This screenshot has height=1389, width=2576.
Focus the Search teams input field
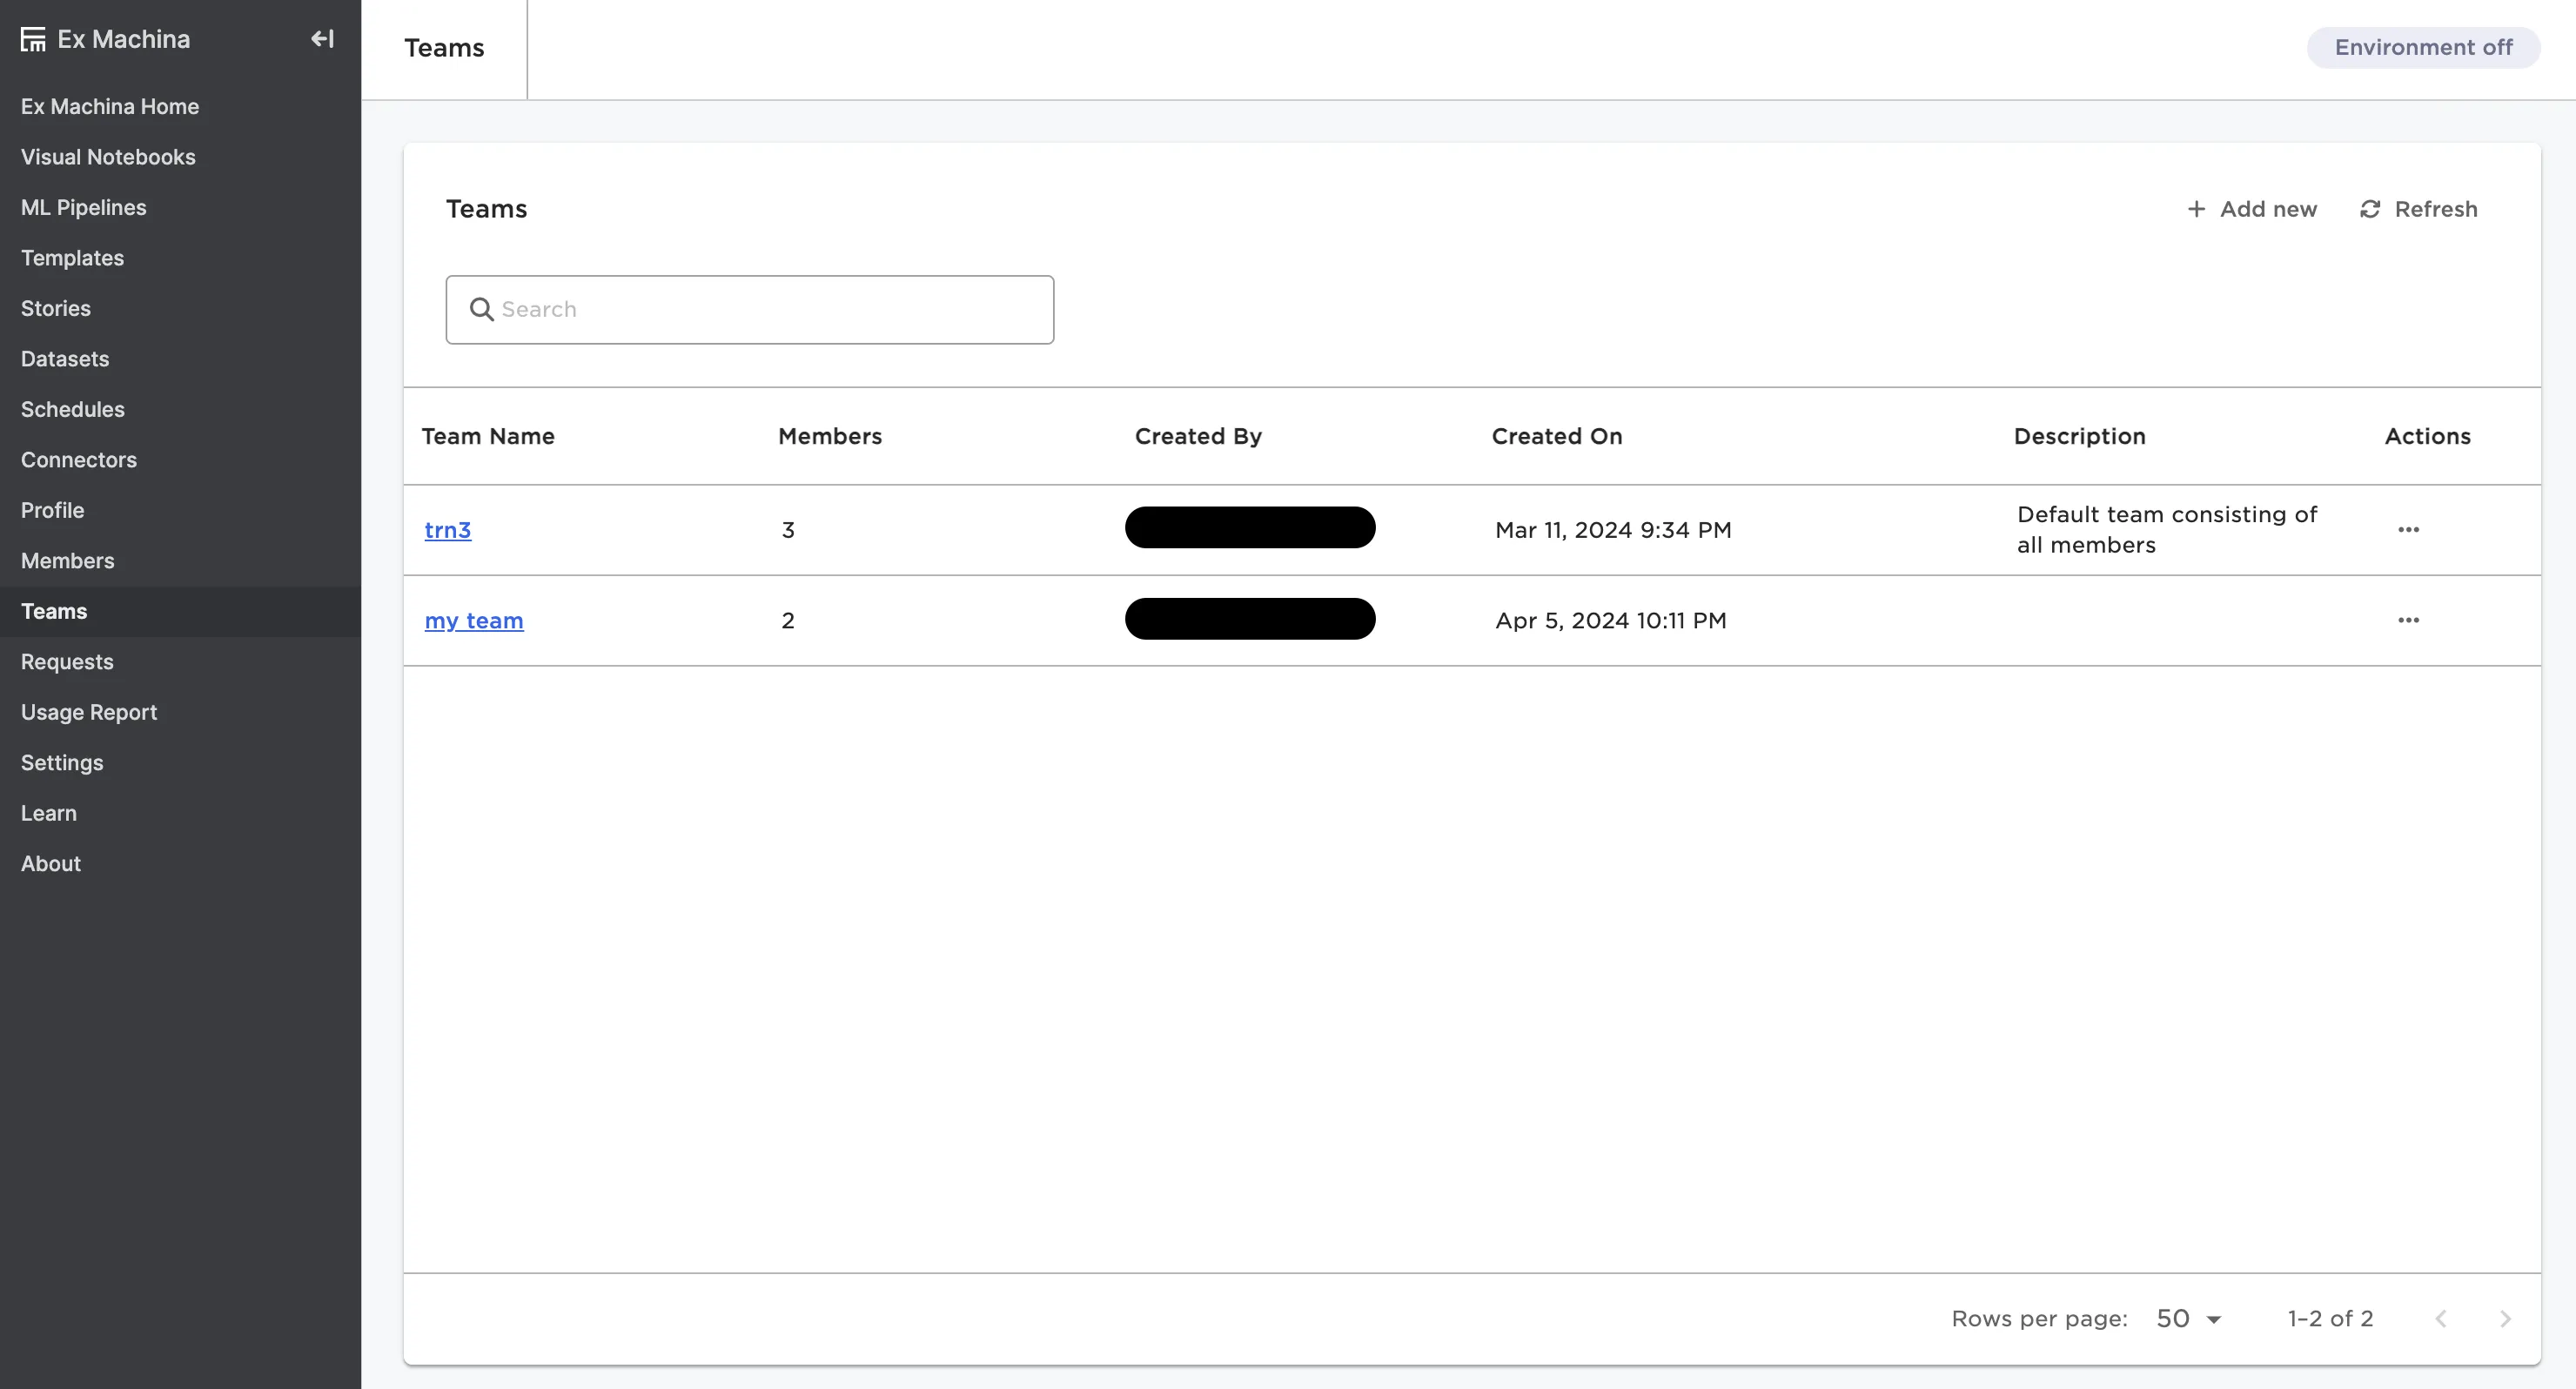770,310
